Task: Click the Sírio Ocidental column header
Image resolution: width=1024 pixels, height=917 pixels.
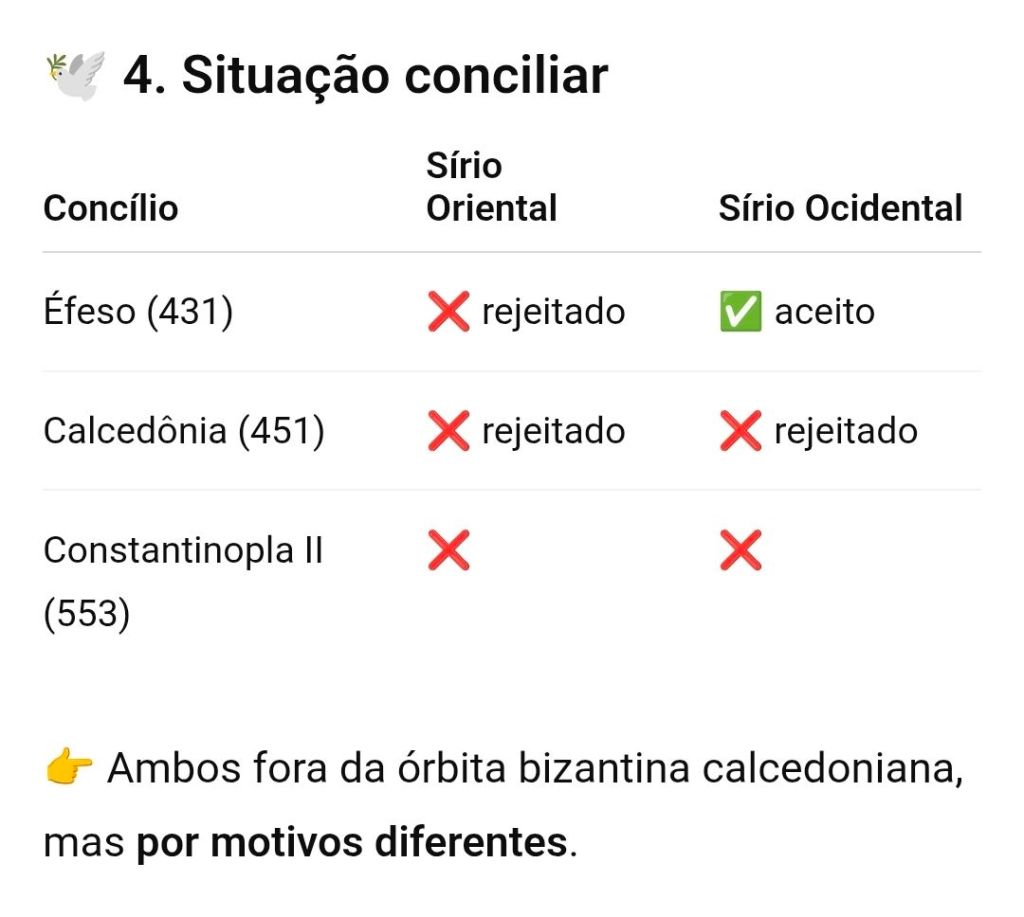Action: coord(840,208)
